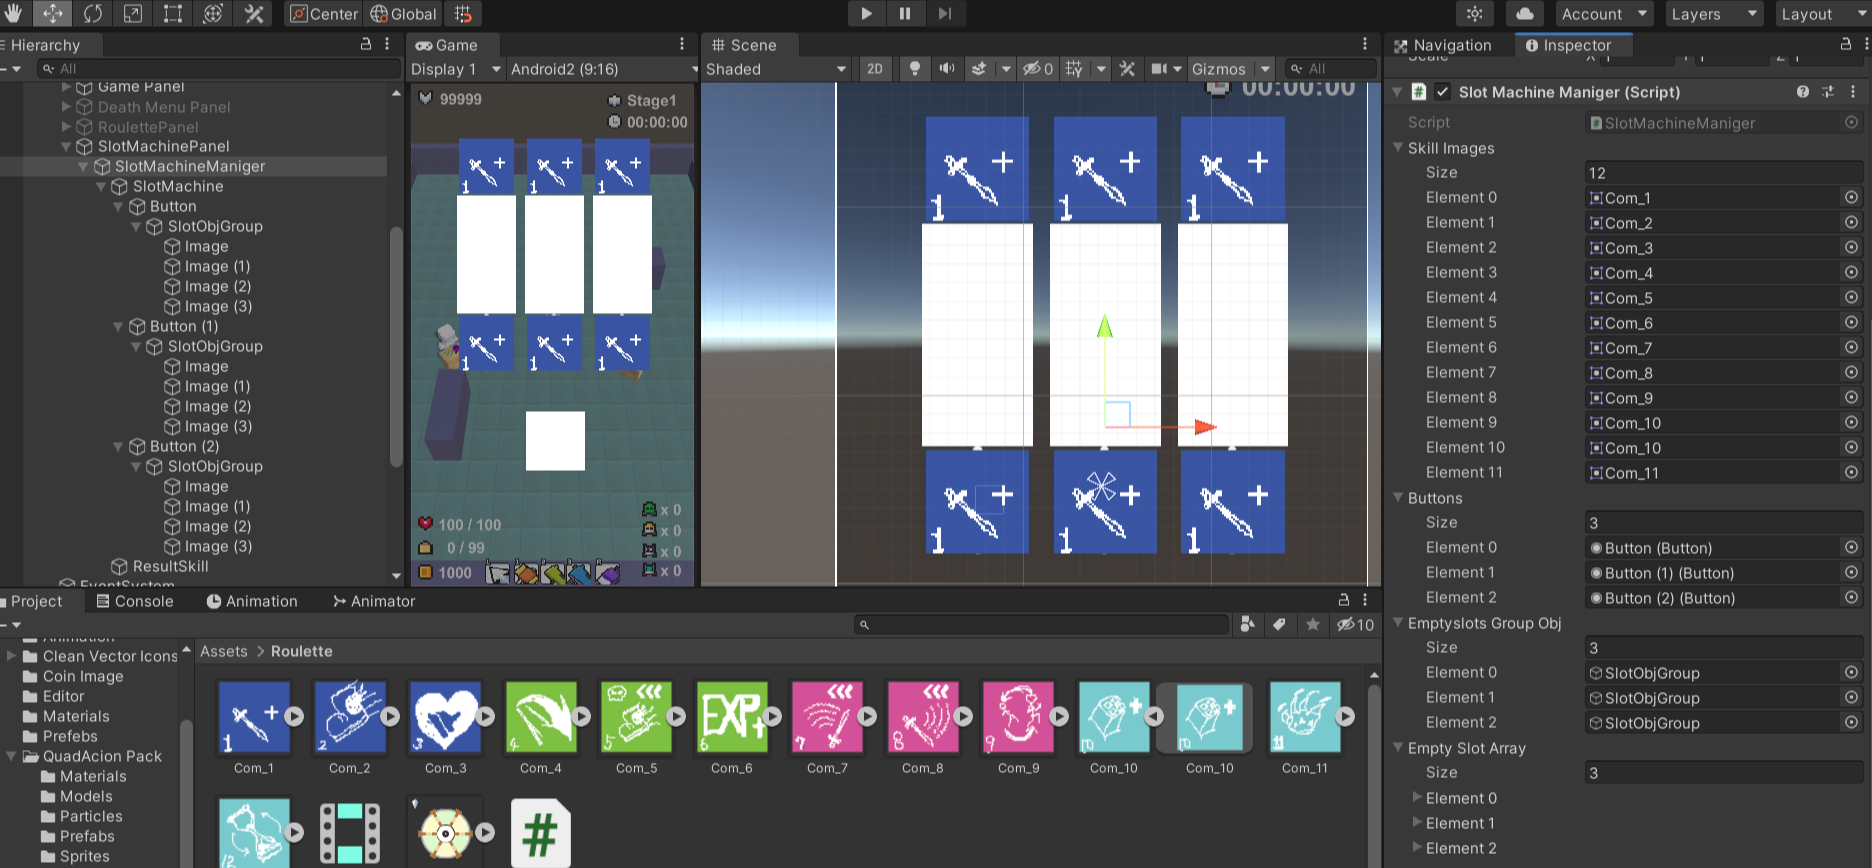The width and height of the screenshot is (1872, 868).
Task: Toggle Scene effects like skybox
Action: 979,69
